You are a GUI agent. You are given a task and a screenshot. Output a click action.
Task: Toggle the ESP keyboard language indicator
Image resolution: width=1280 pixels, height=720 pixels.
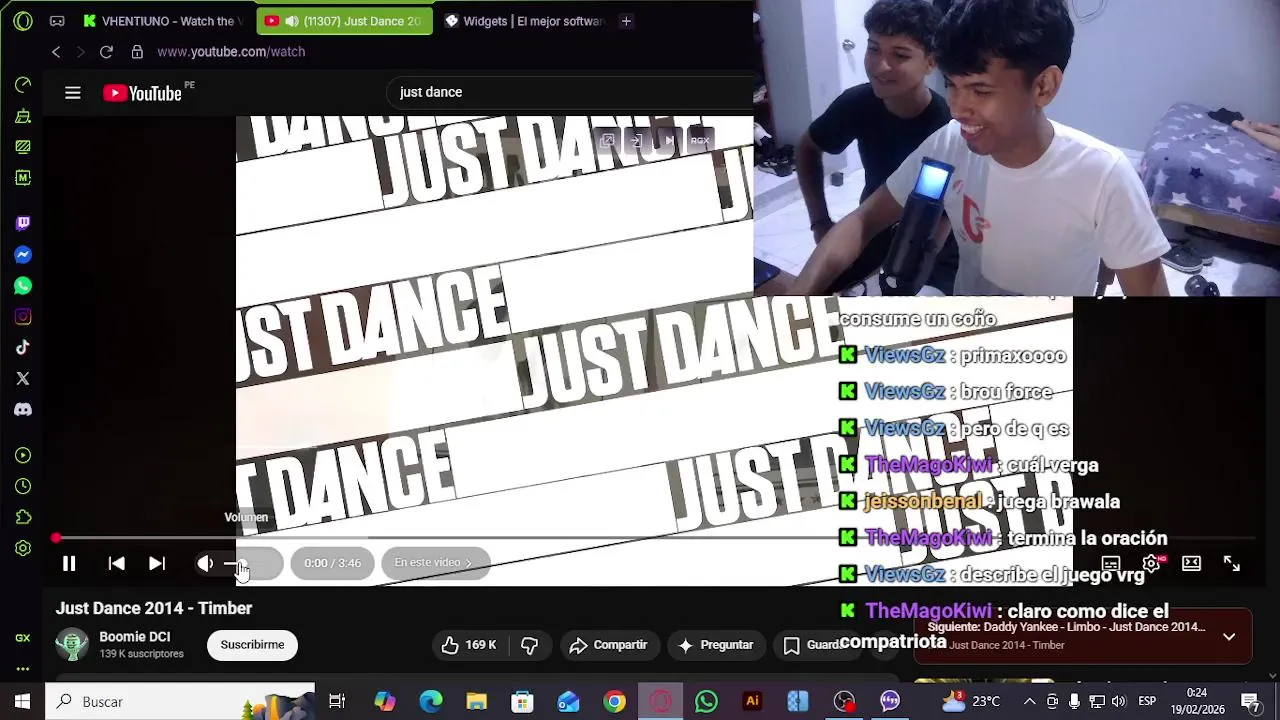click(1147, 702)
